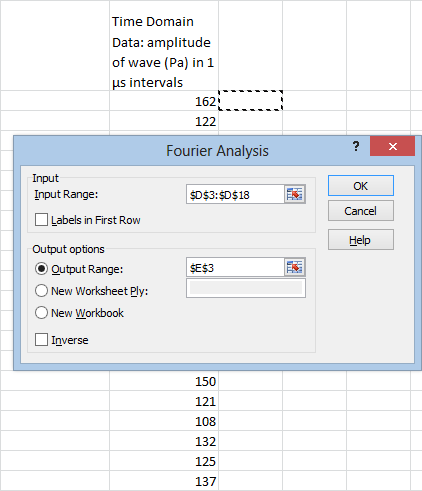Image resolution: width=422 pixels, height=491 pixels.
Task: Click the question mark help icon
Action: tap(356, 146)
